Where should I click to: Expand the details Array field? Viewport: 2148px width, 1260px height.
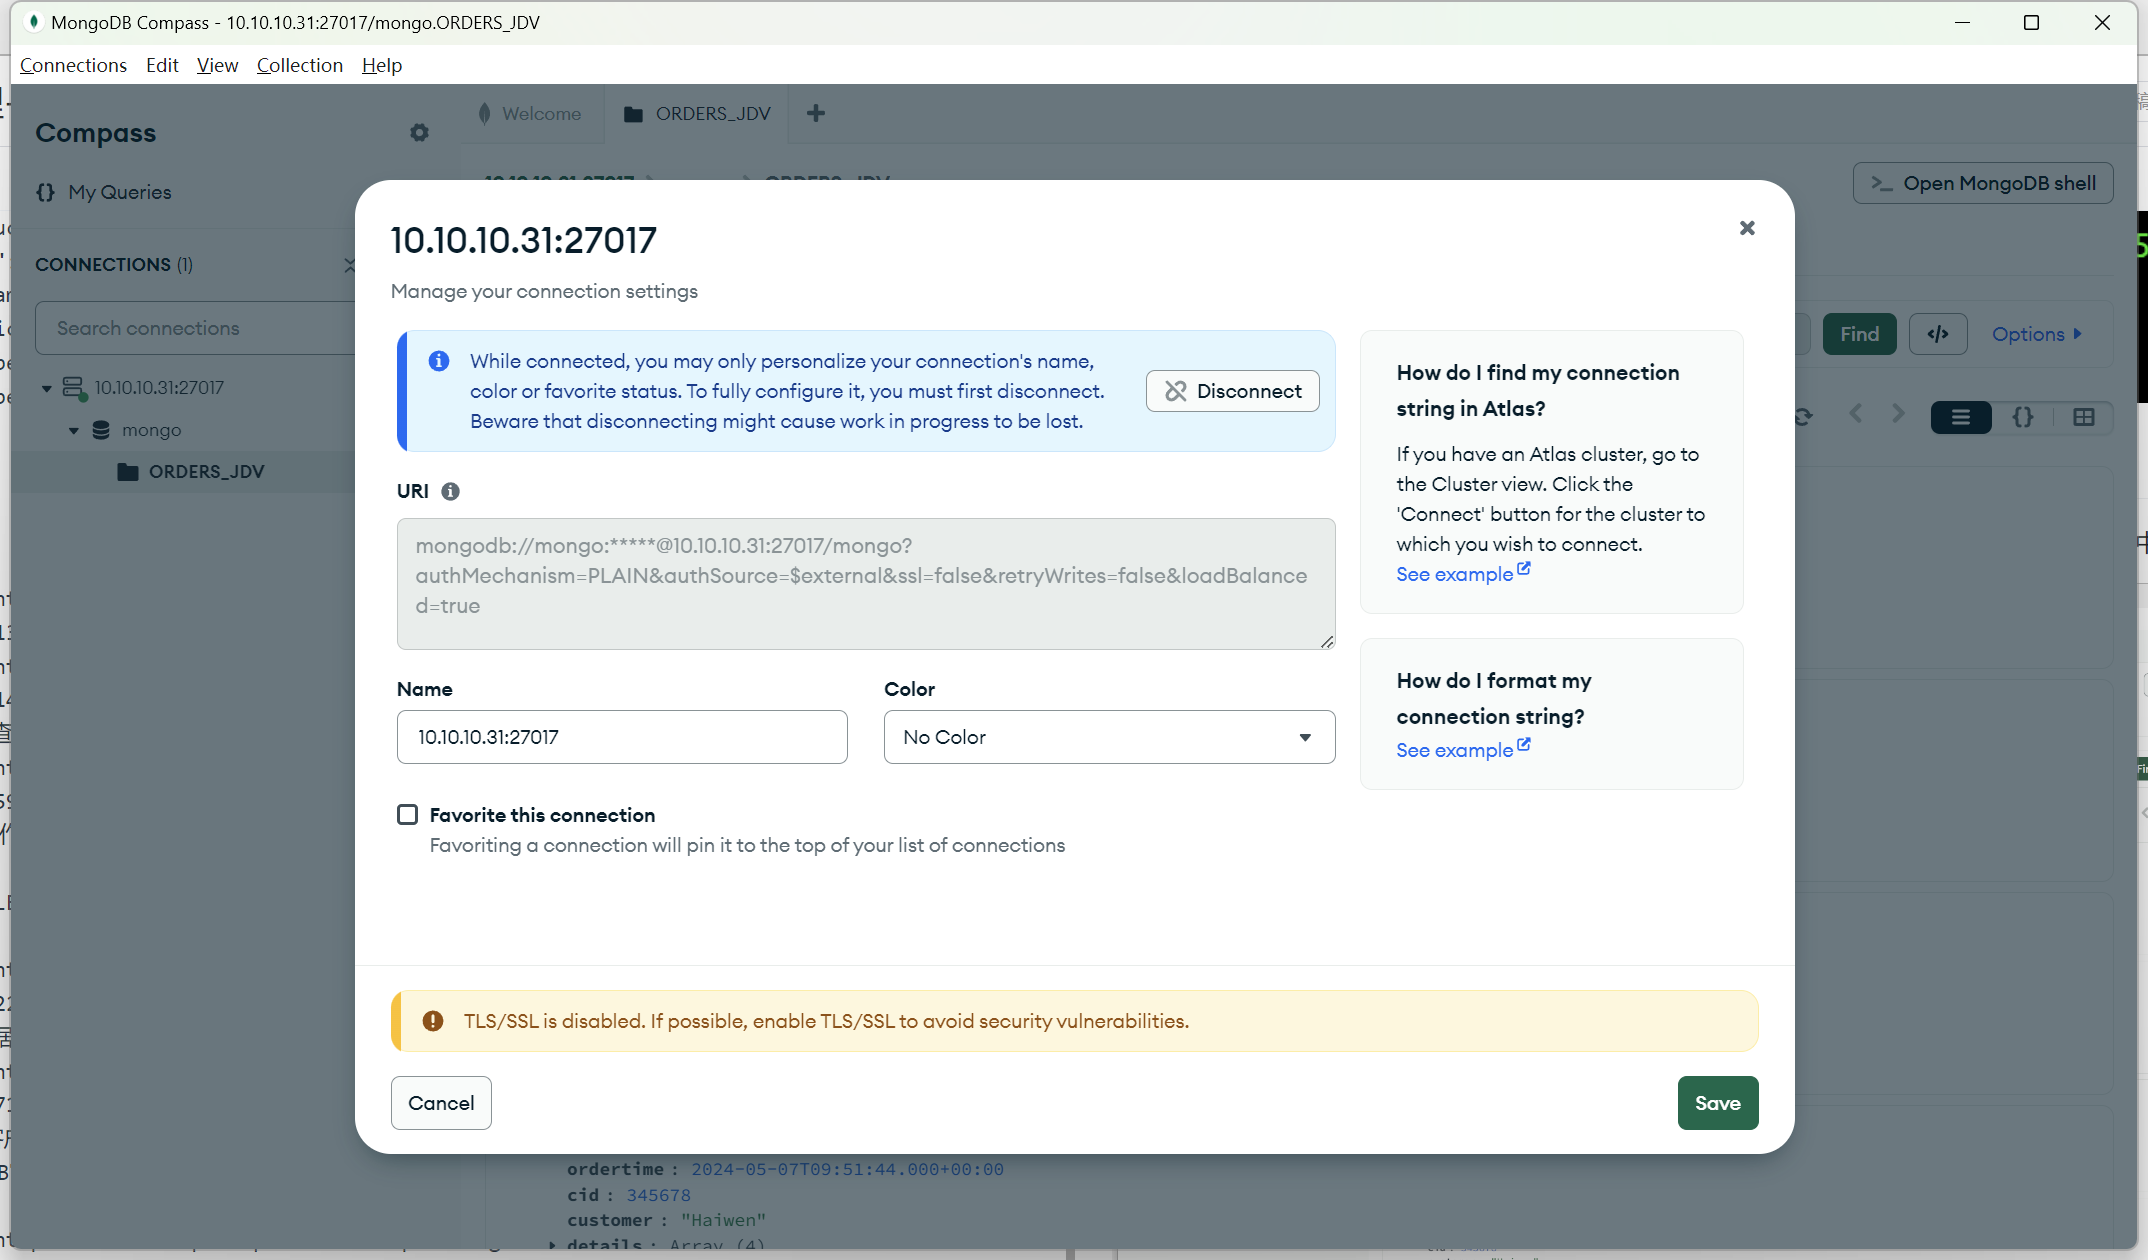(x=553, y=1245)
